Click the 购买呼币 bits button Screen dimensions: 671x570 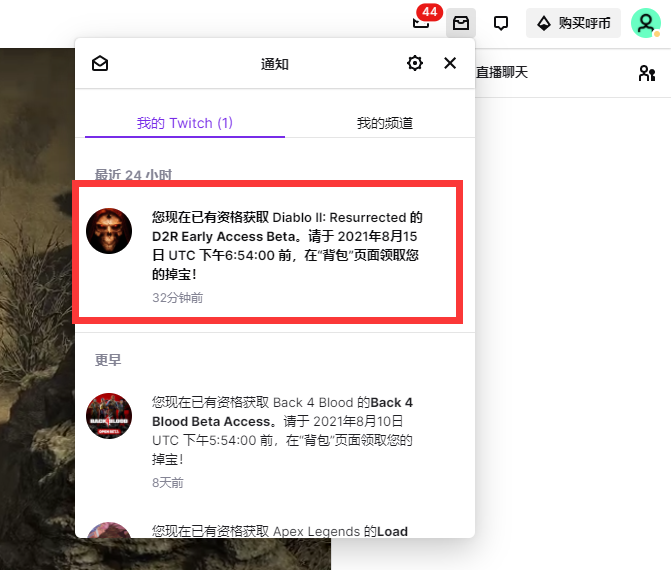[x=573, y=23]
